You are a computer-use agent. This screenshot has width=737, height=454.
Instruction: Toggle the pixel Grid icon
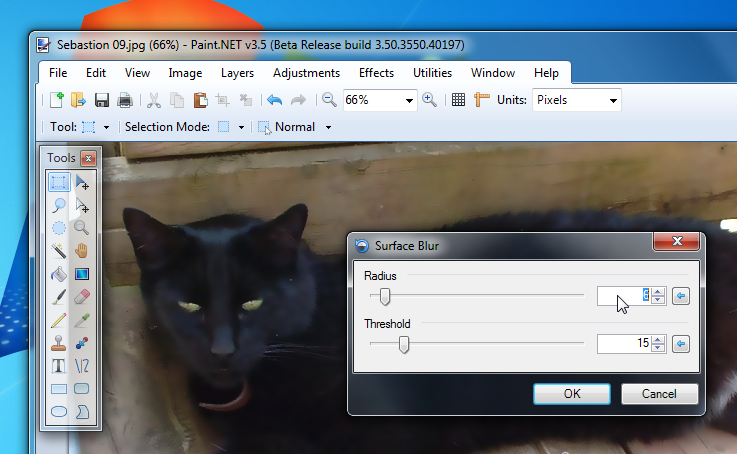458,100
